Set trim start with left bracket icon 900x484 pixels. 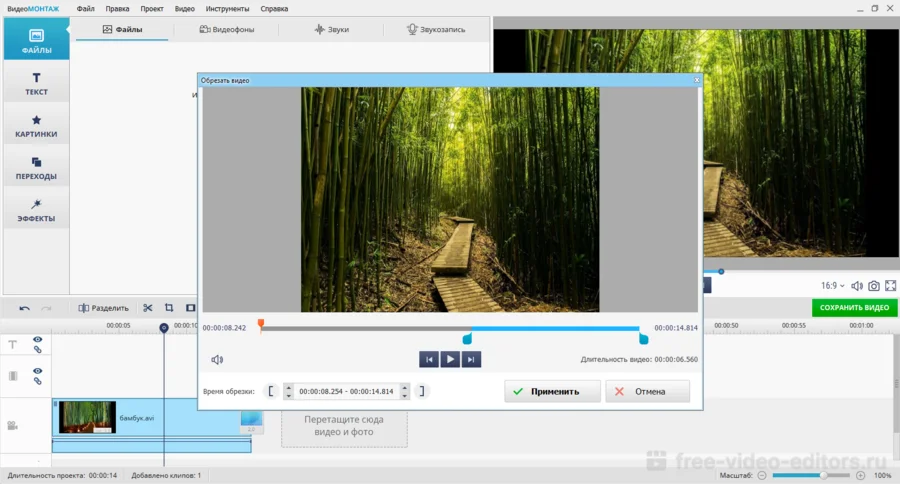[x=271, y=391]
